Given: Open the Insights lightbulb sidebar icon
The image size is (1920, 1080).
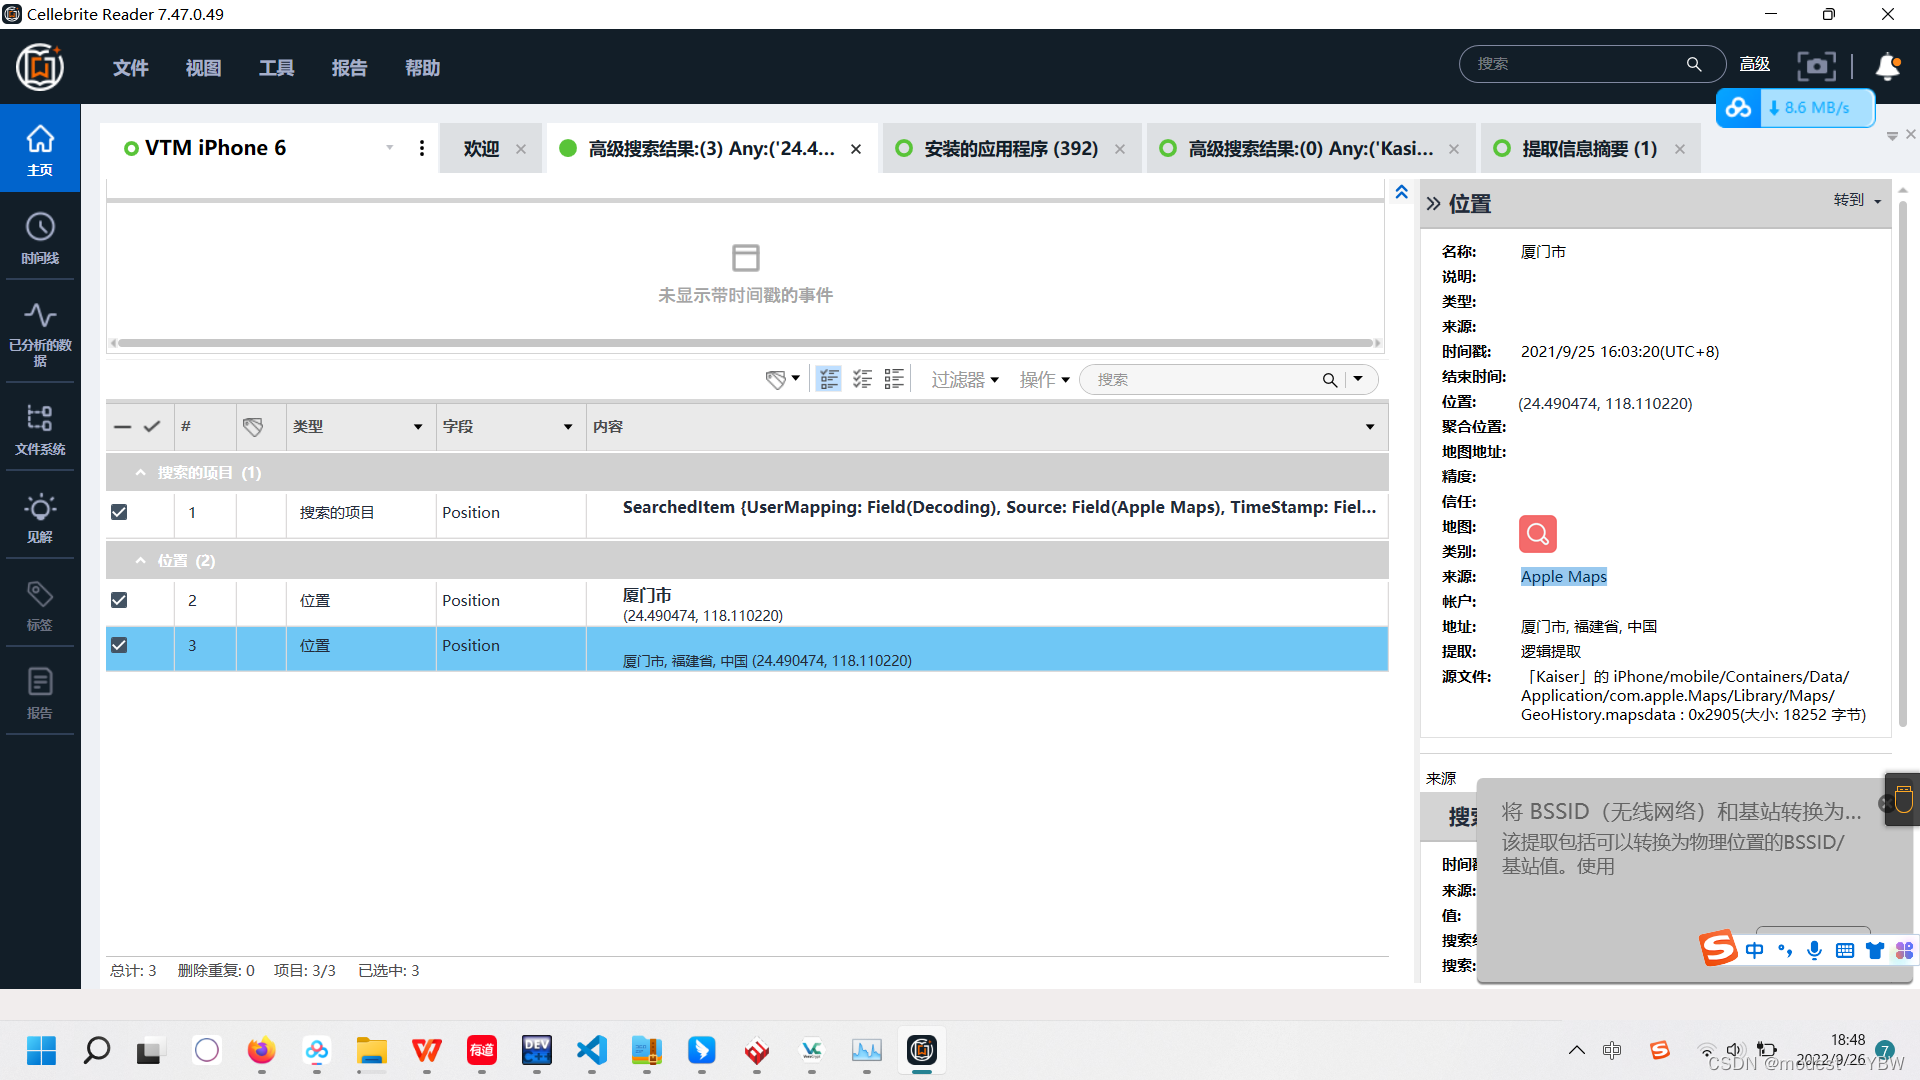Looking at the screenshot, I should [x=40, y=516].
